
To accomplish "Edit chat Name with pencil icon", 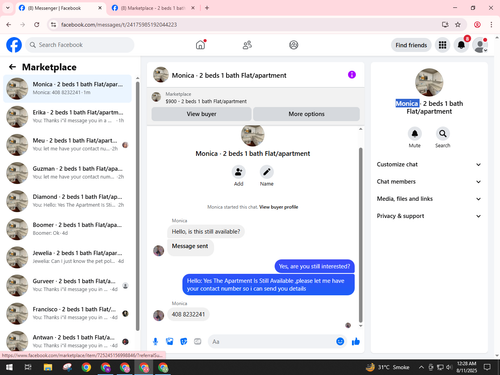I will point(267,172).
